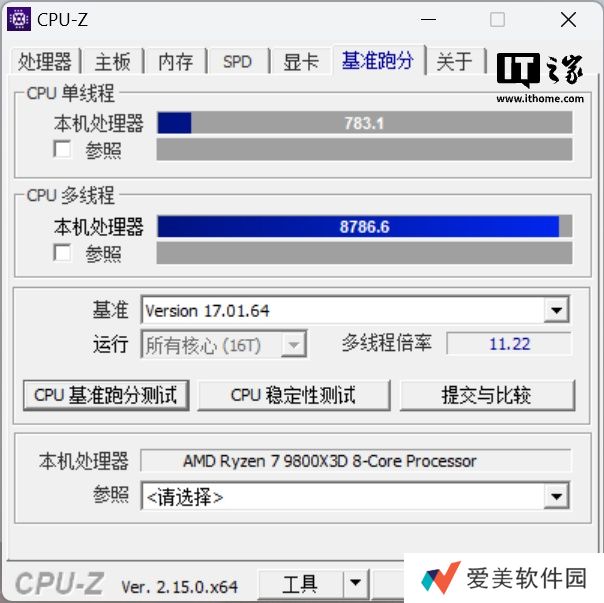Click the IT Home logo watermark

540,77
